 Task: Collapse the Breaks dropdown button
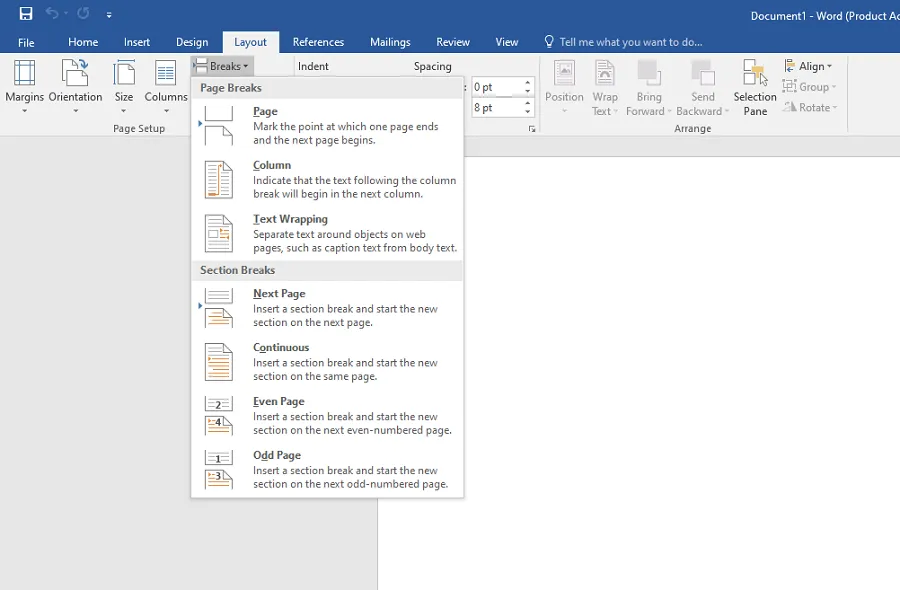coord(222,66)
